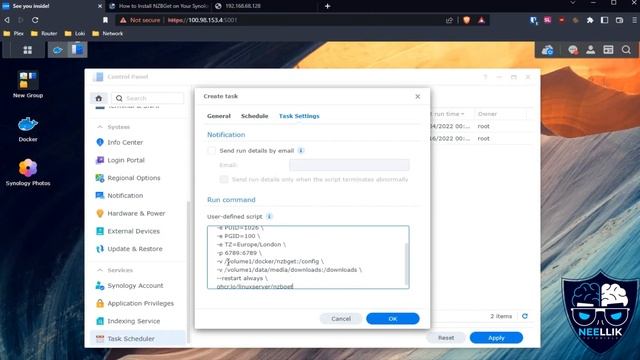Refresh the task list
640x360 pixels.
click(x=525, y=316)
